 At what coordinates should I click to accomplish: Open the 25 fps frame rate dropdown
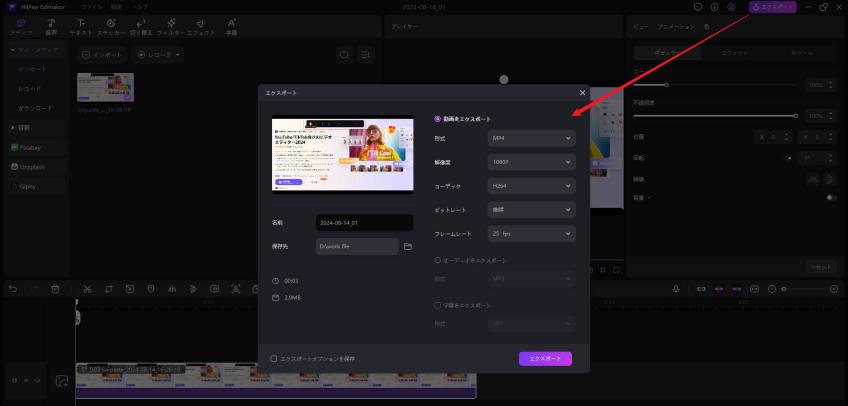coord(532,234)
